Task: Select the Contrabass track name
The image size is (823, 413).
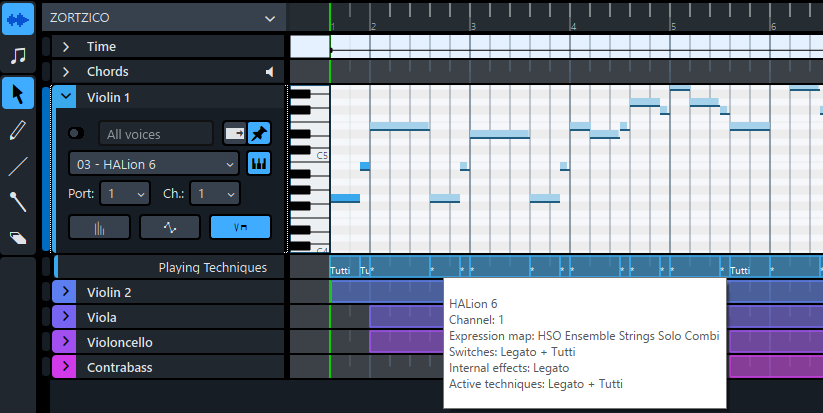Action: click(120, 367)
